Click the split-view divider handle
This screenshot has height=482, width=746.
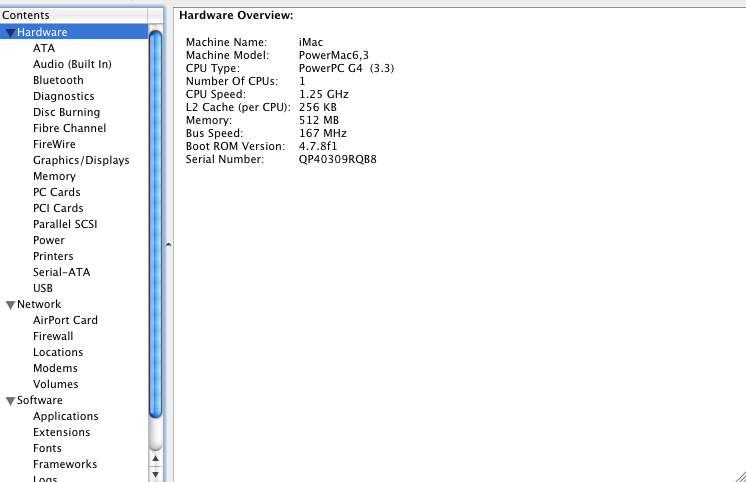168,245
